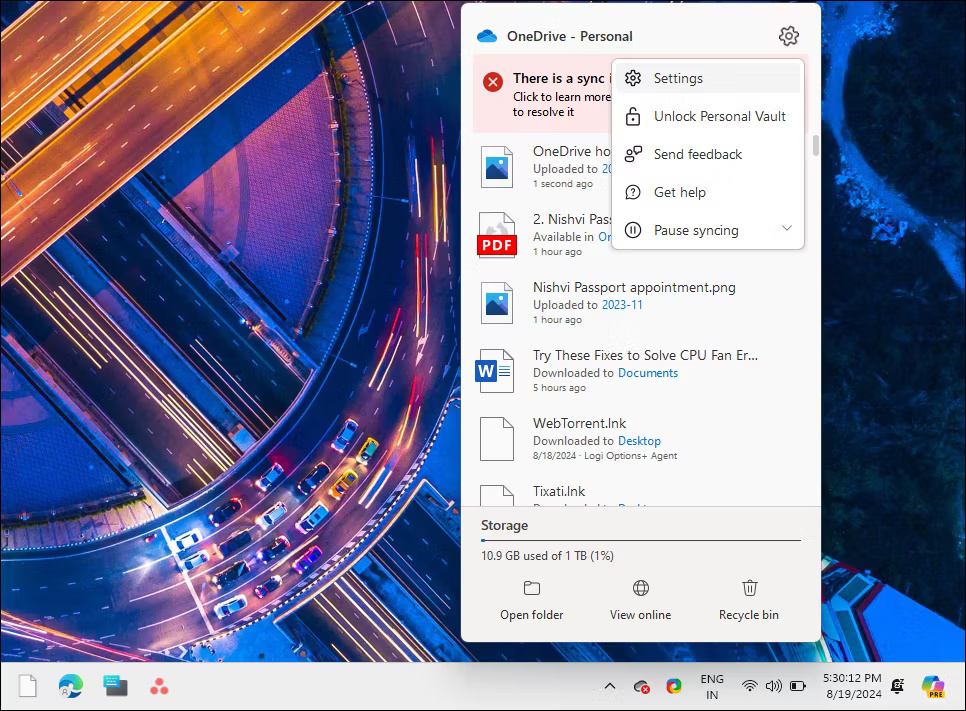The image size is (966, 711).
Task: Toggle the taskbar volume icon to mute
Action: click(x=773, y=687)
